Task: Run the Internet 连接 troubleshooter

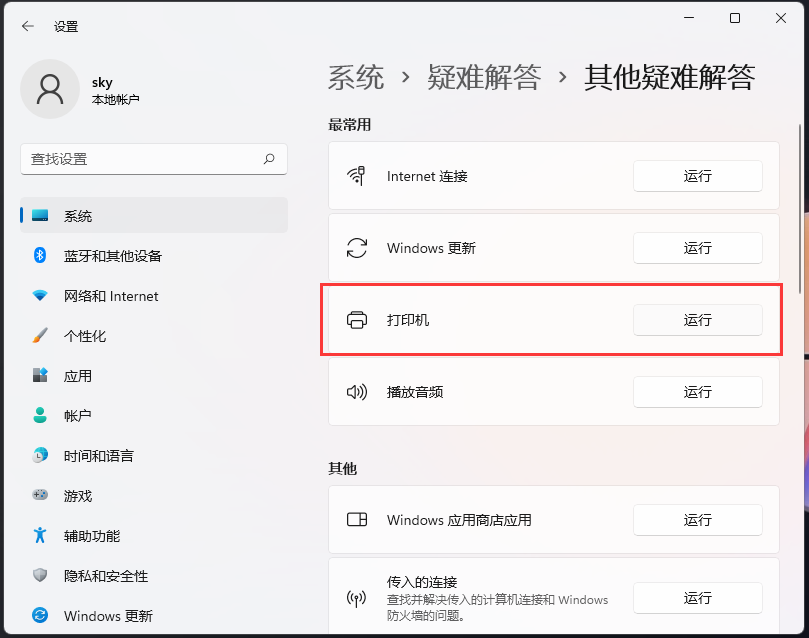Action: coord(698,176)
